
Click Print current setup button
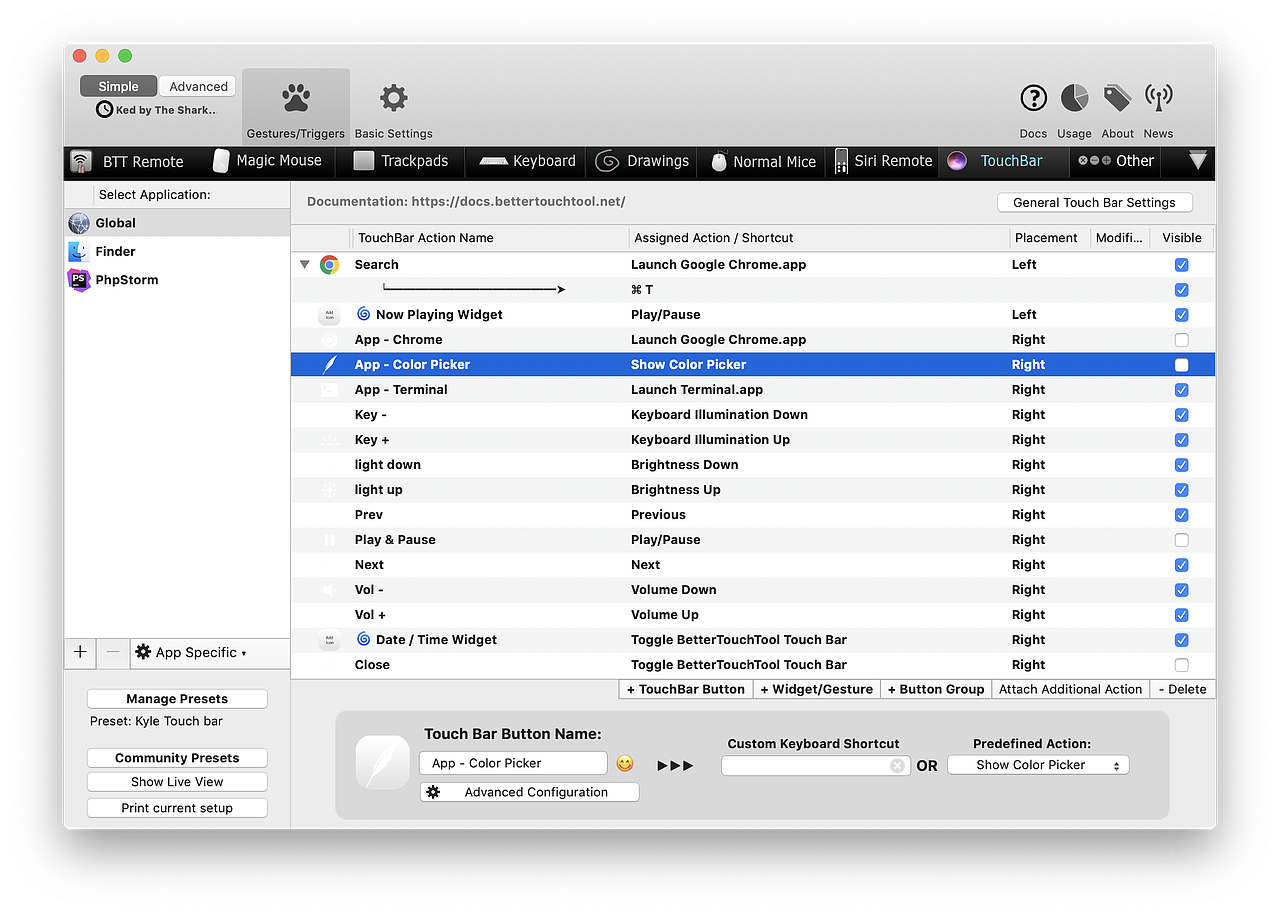pos(177,808)
